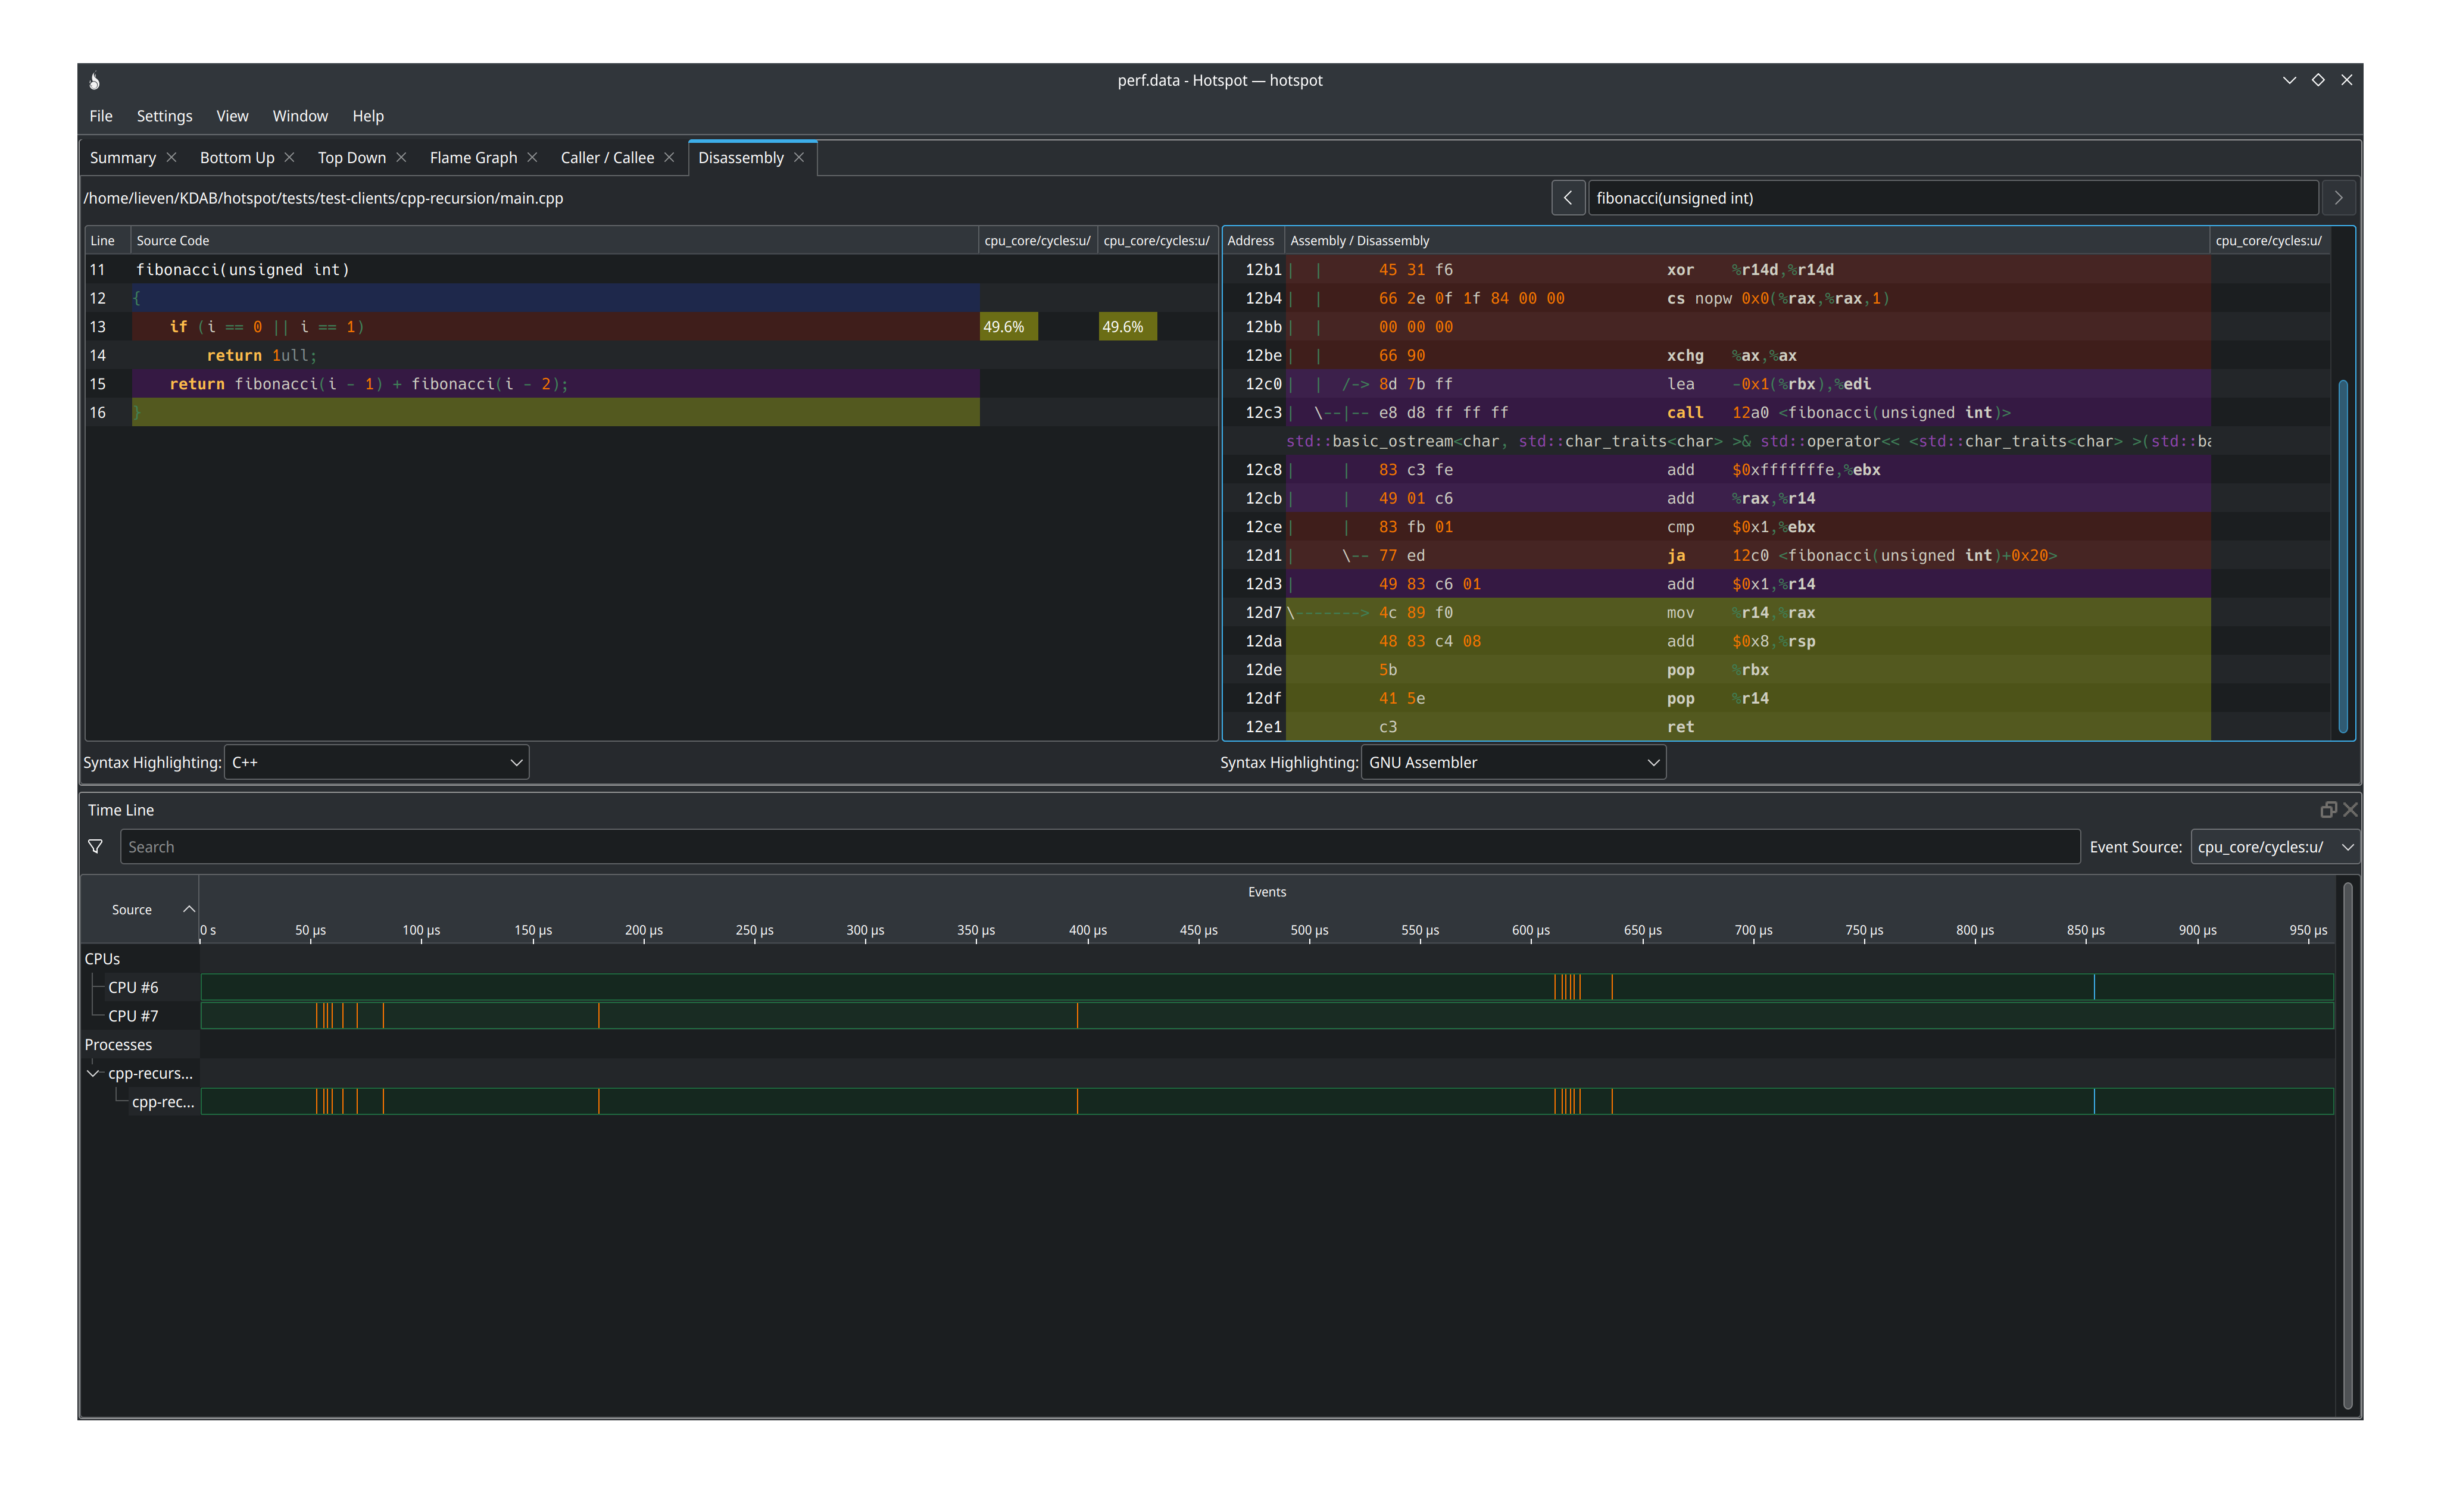
Task: Open the Event Source combo box
Action: (x=2274, y=847)
